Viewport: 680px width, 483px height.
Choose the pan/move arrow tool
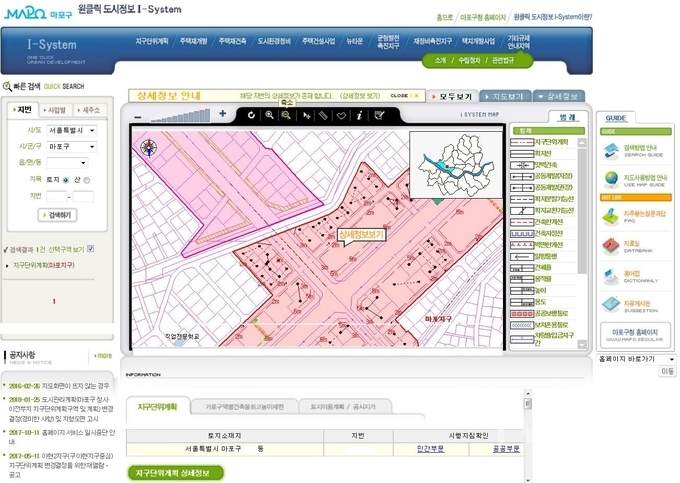pos(307,115)
